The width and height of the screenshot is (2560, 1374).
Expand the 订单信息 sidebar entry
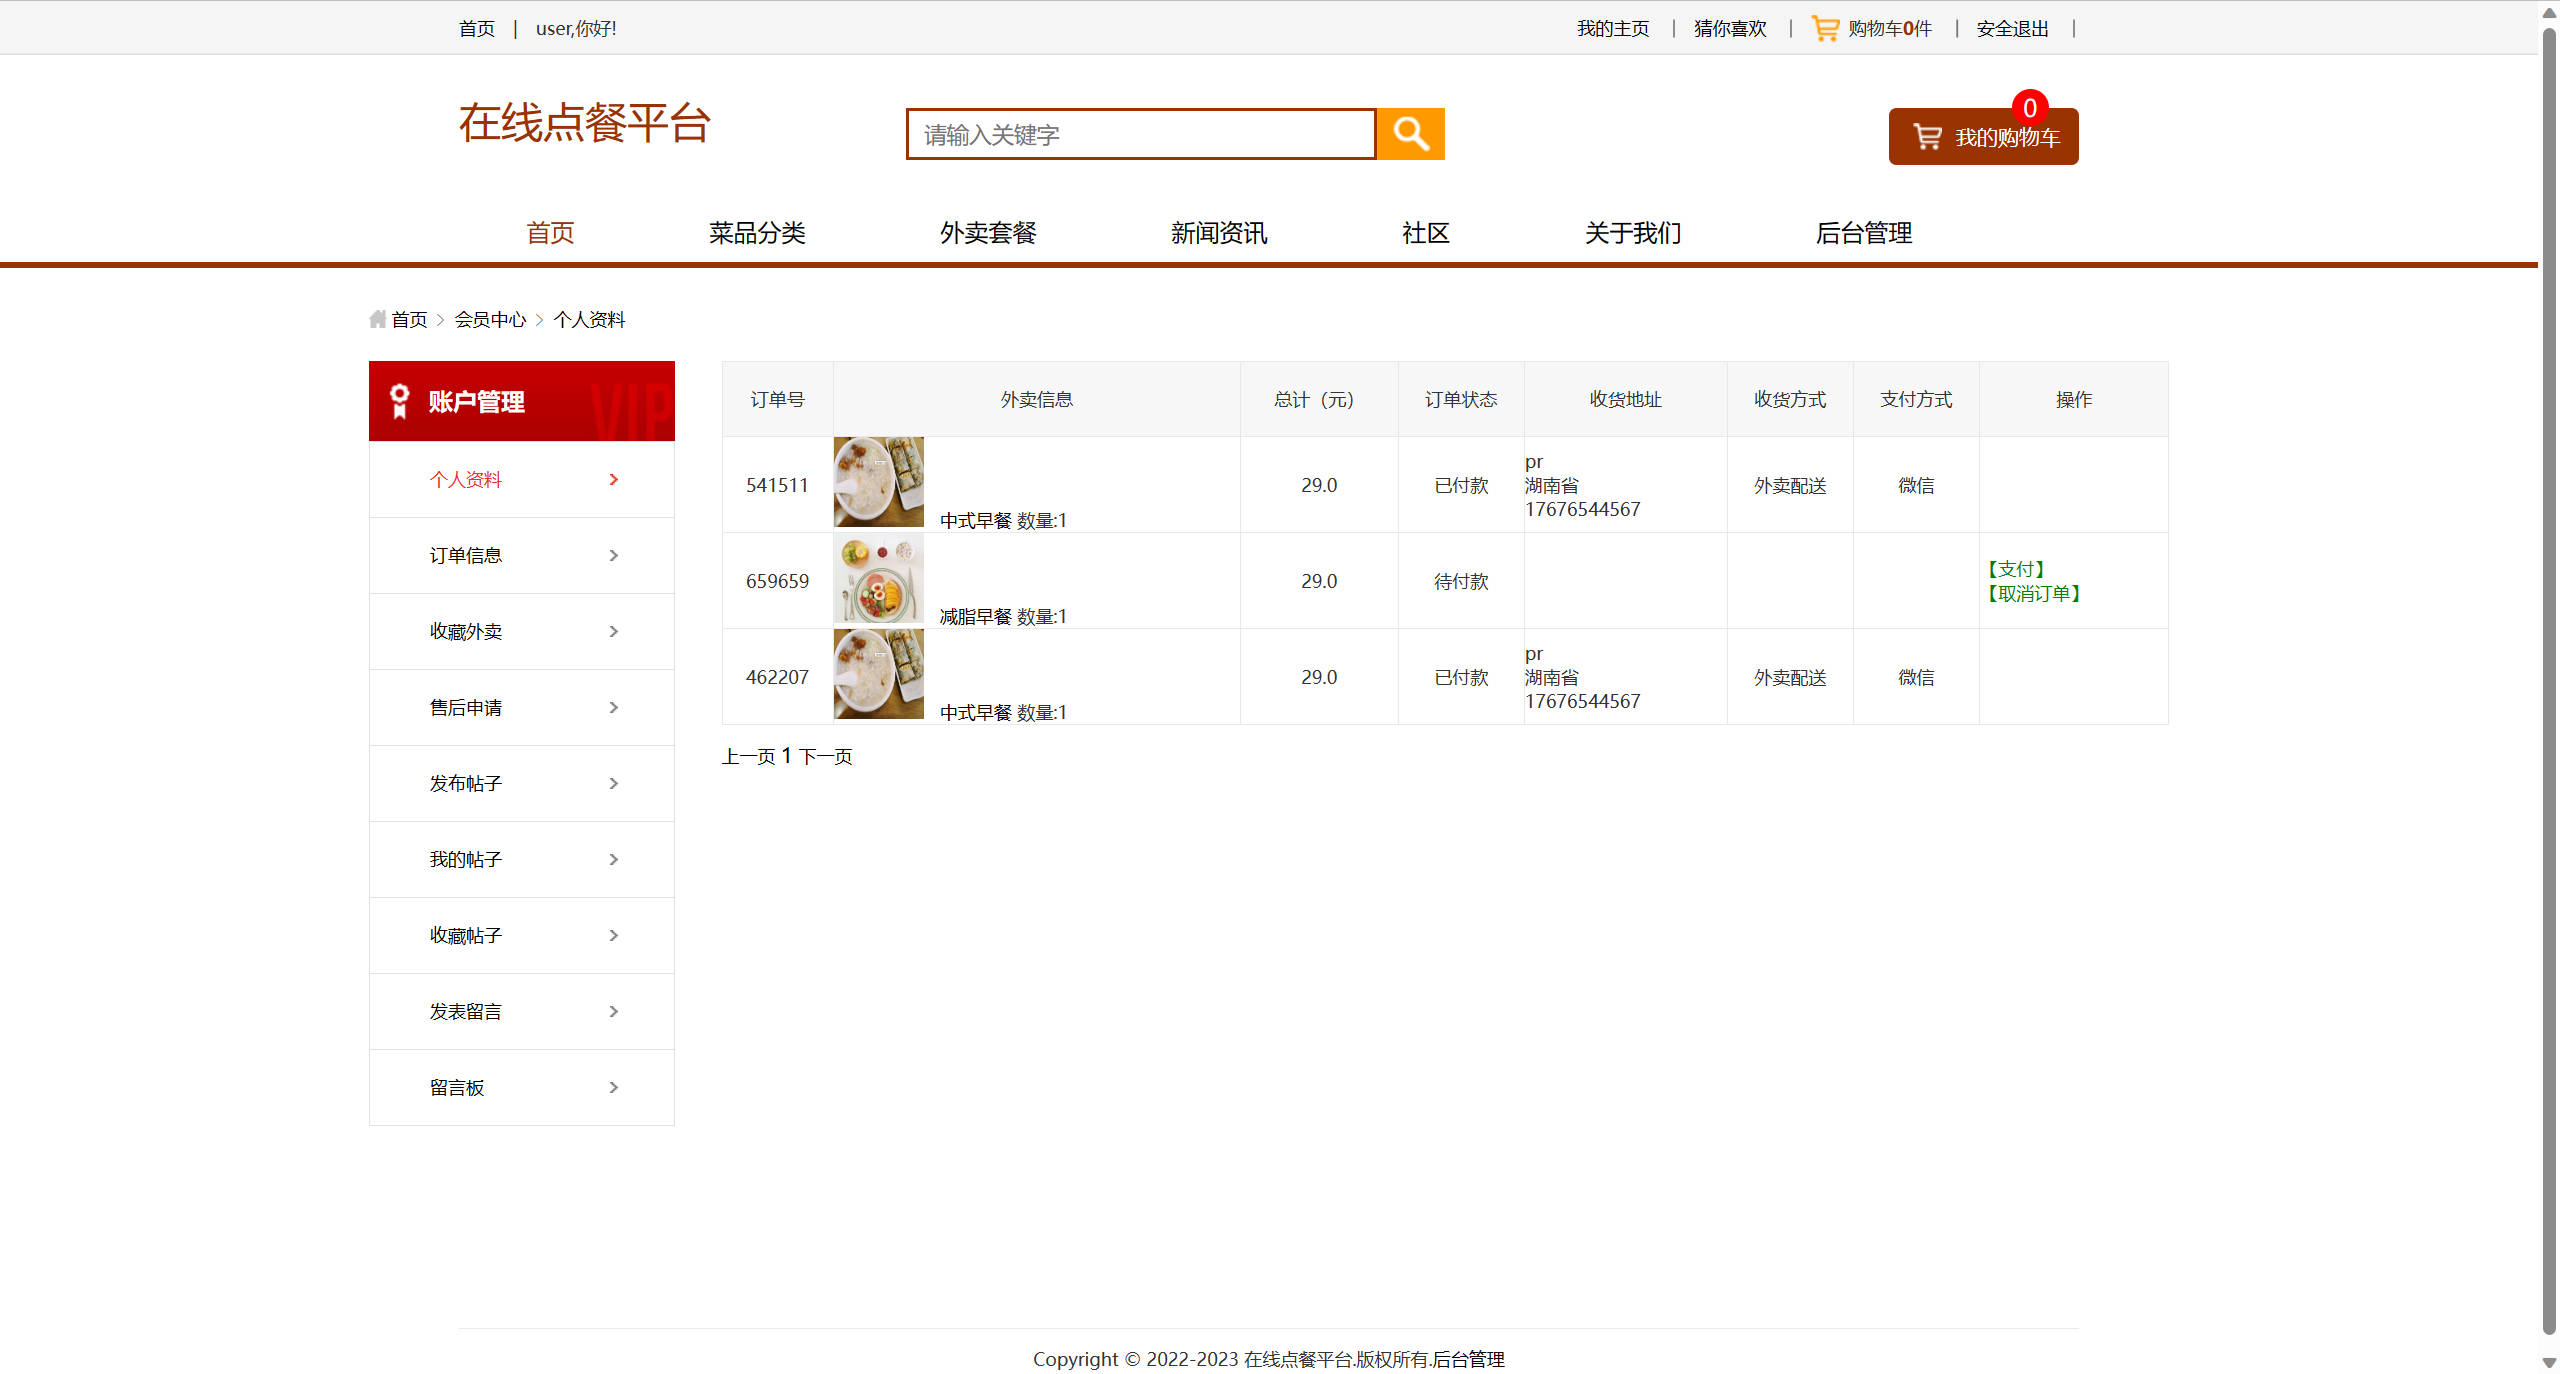point(521,555)
